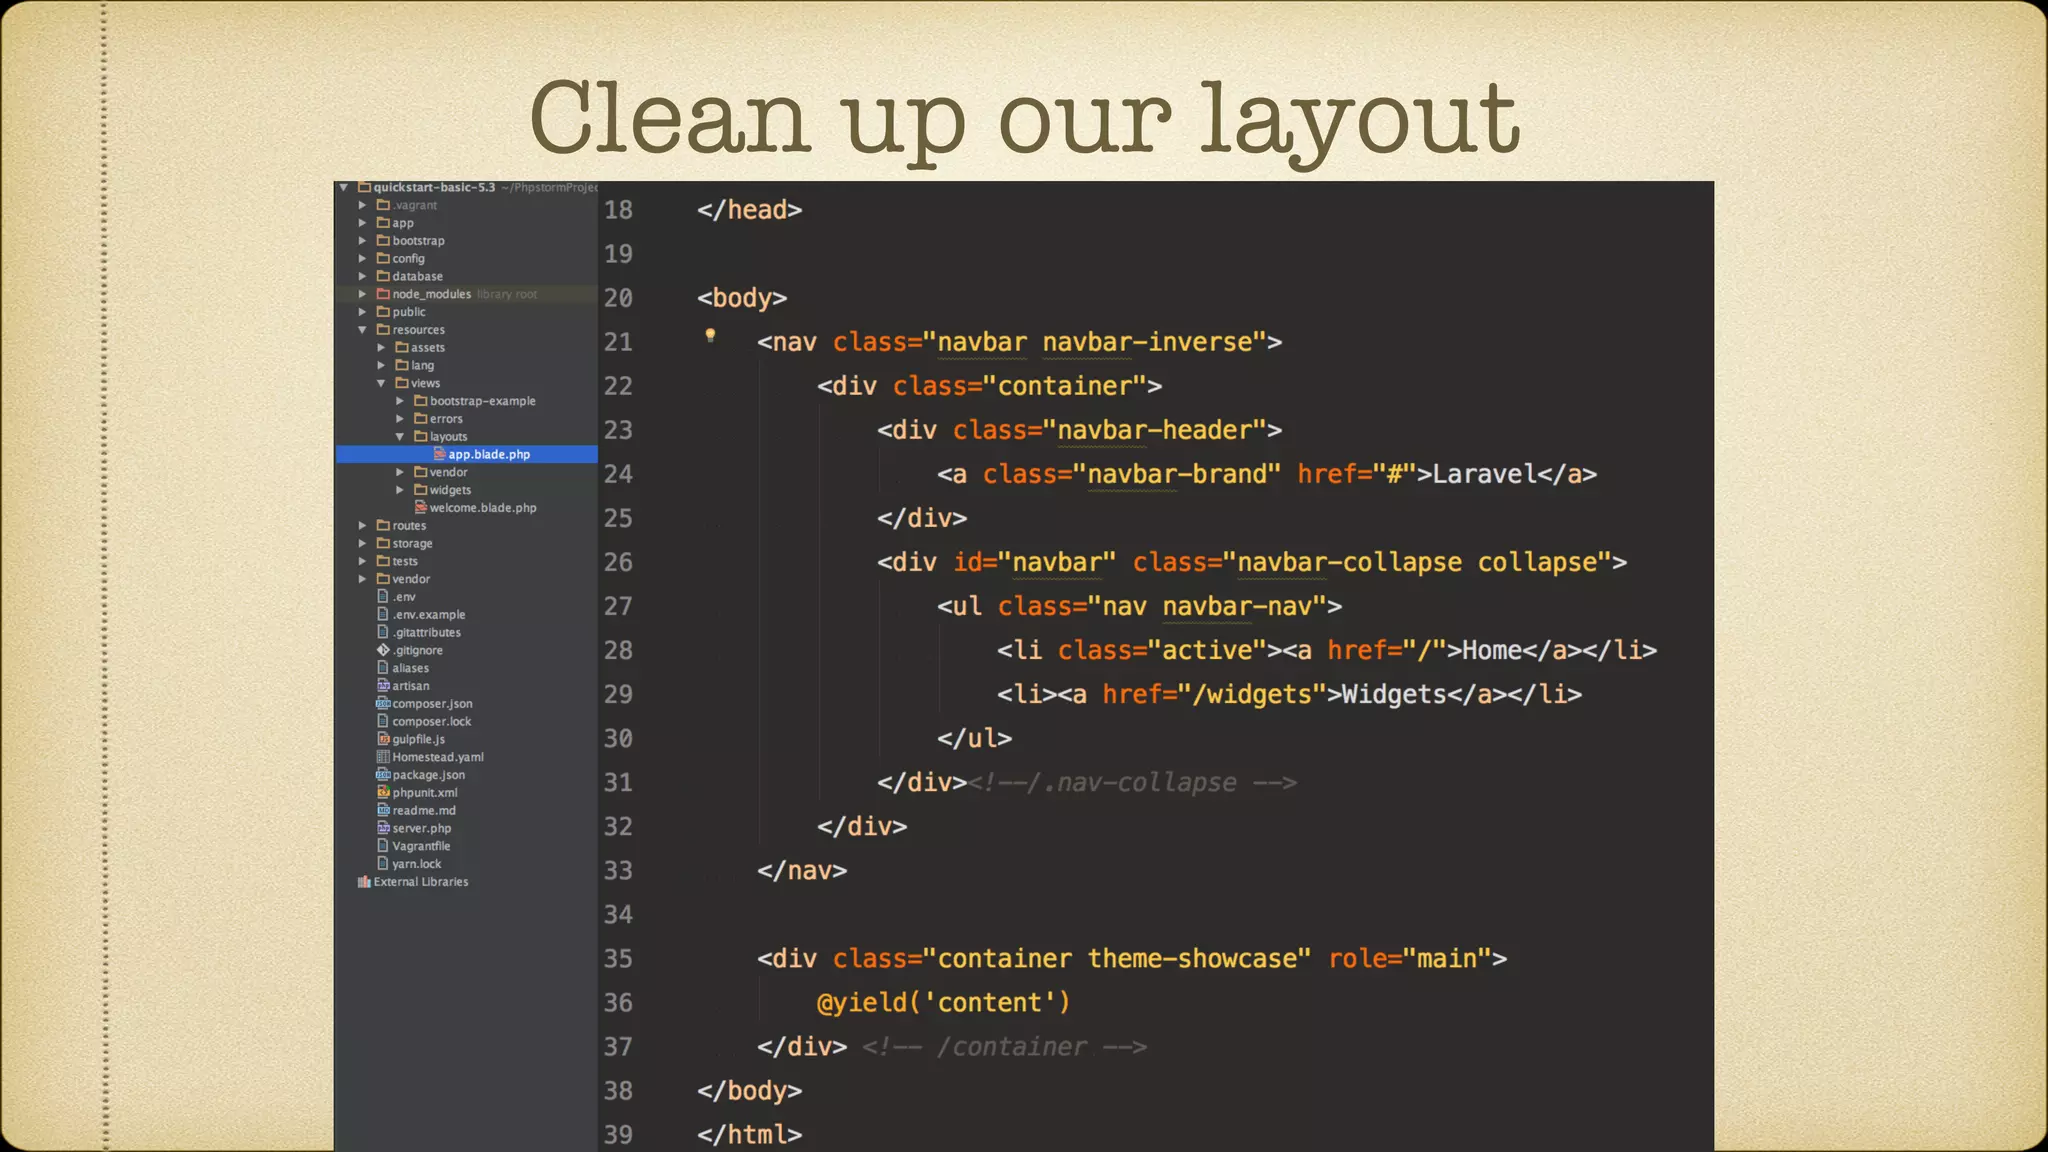
Task: Select the top-level vendor folder
Action: tap(411, 579)
